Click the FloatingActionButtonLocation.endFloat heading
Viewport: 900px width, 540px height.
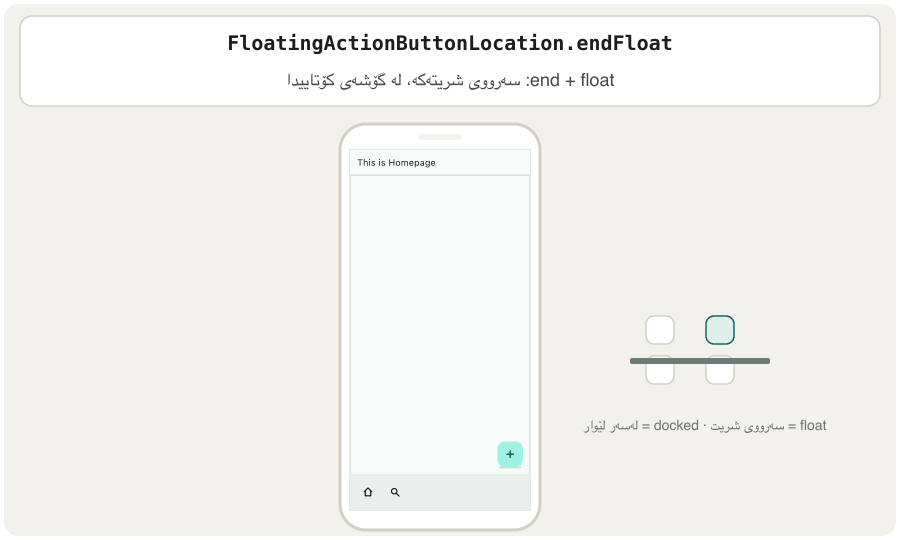tap(449, 43)
